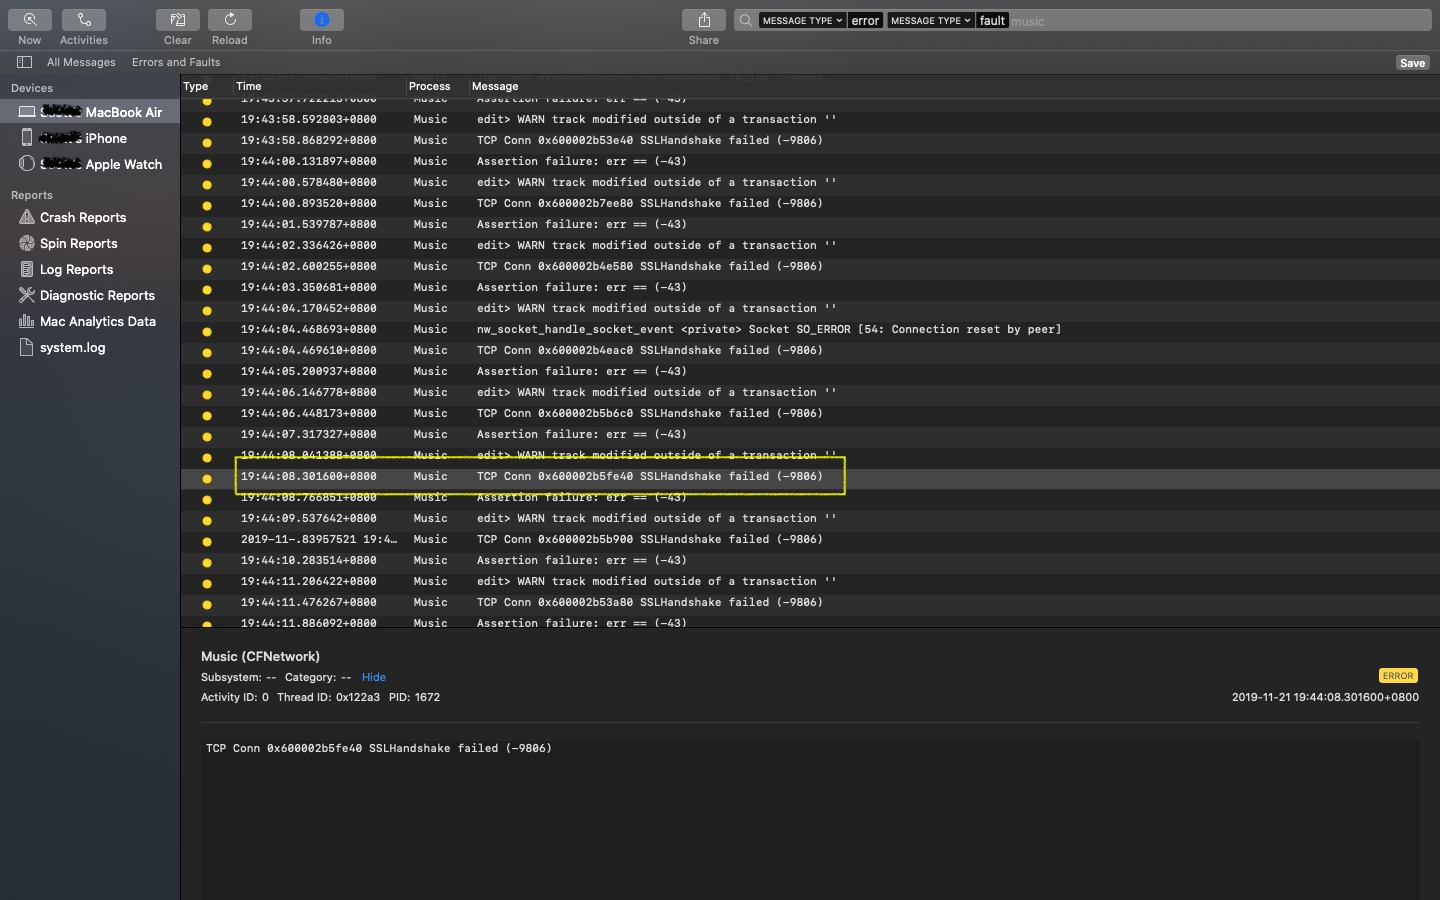Click the 19:44:04.170452 WARN track modified row
Screen dimensions: 1440x900
coord(810,308)
